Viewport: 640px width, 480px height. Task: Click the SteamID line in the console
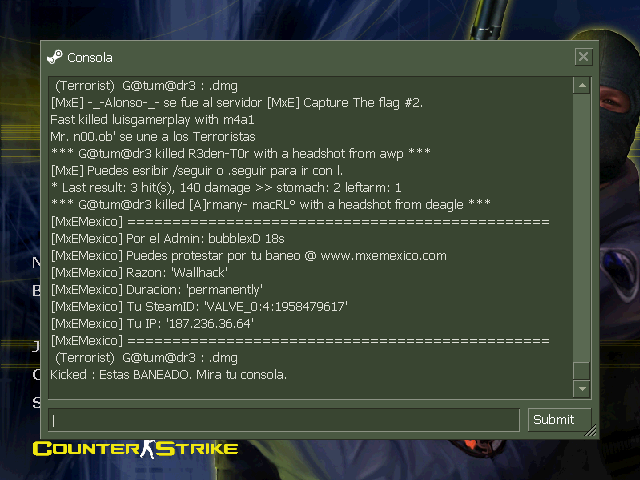[199, 307]
